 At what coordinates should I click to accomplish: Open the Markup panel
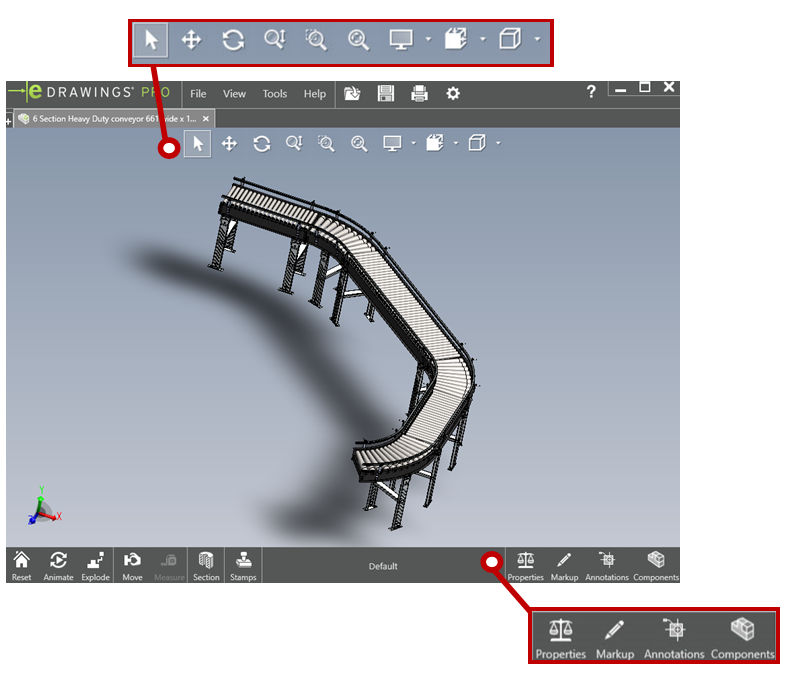(564, 566)
